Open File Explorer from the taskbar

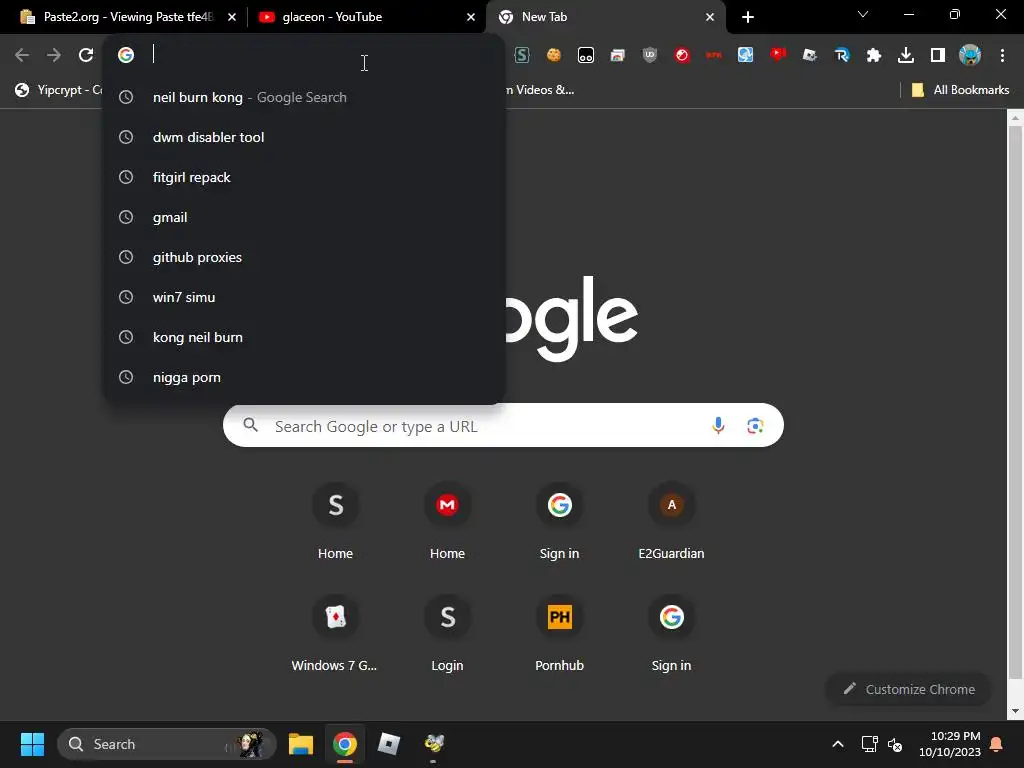pyautogui.click(x=301, y=744)
